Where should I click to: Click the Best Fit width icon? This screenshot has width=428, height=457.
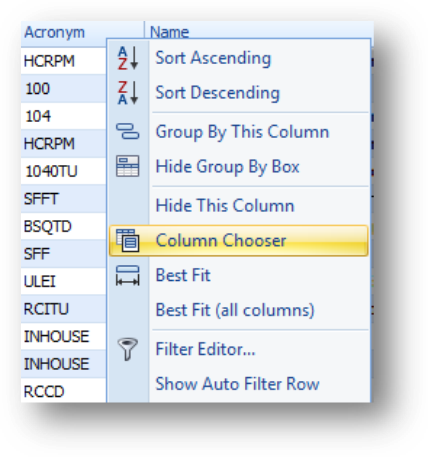pos(127,275)
